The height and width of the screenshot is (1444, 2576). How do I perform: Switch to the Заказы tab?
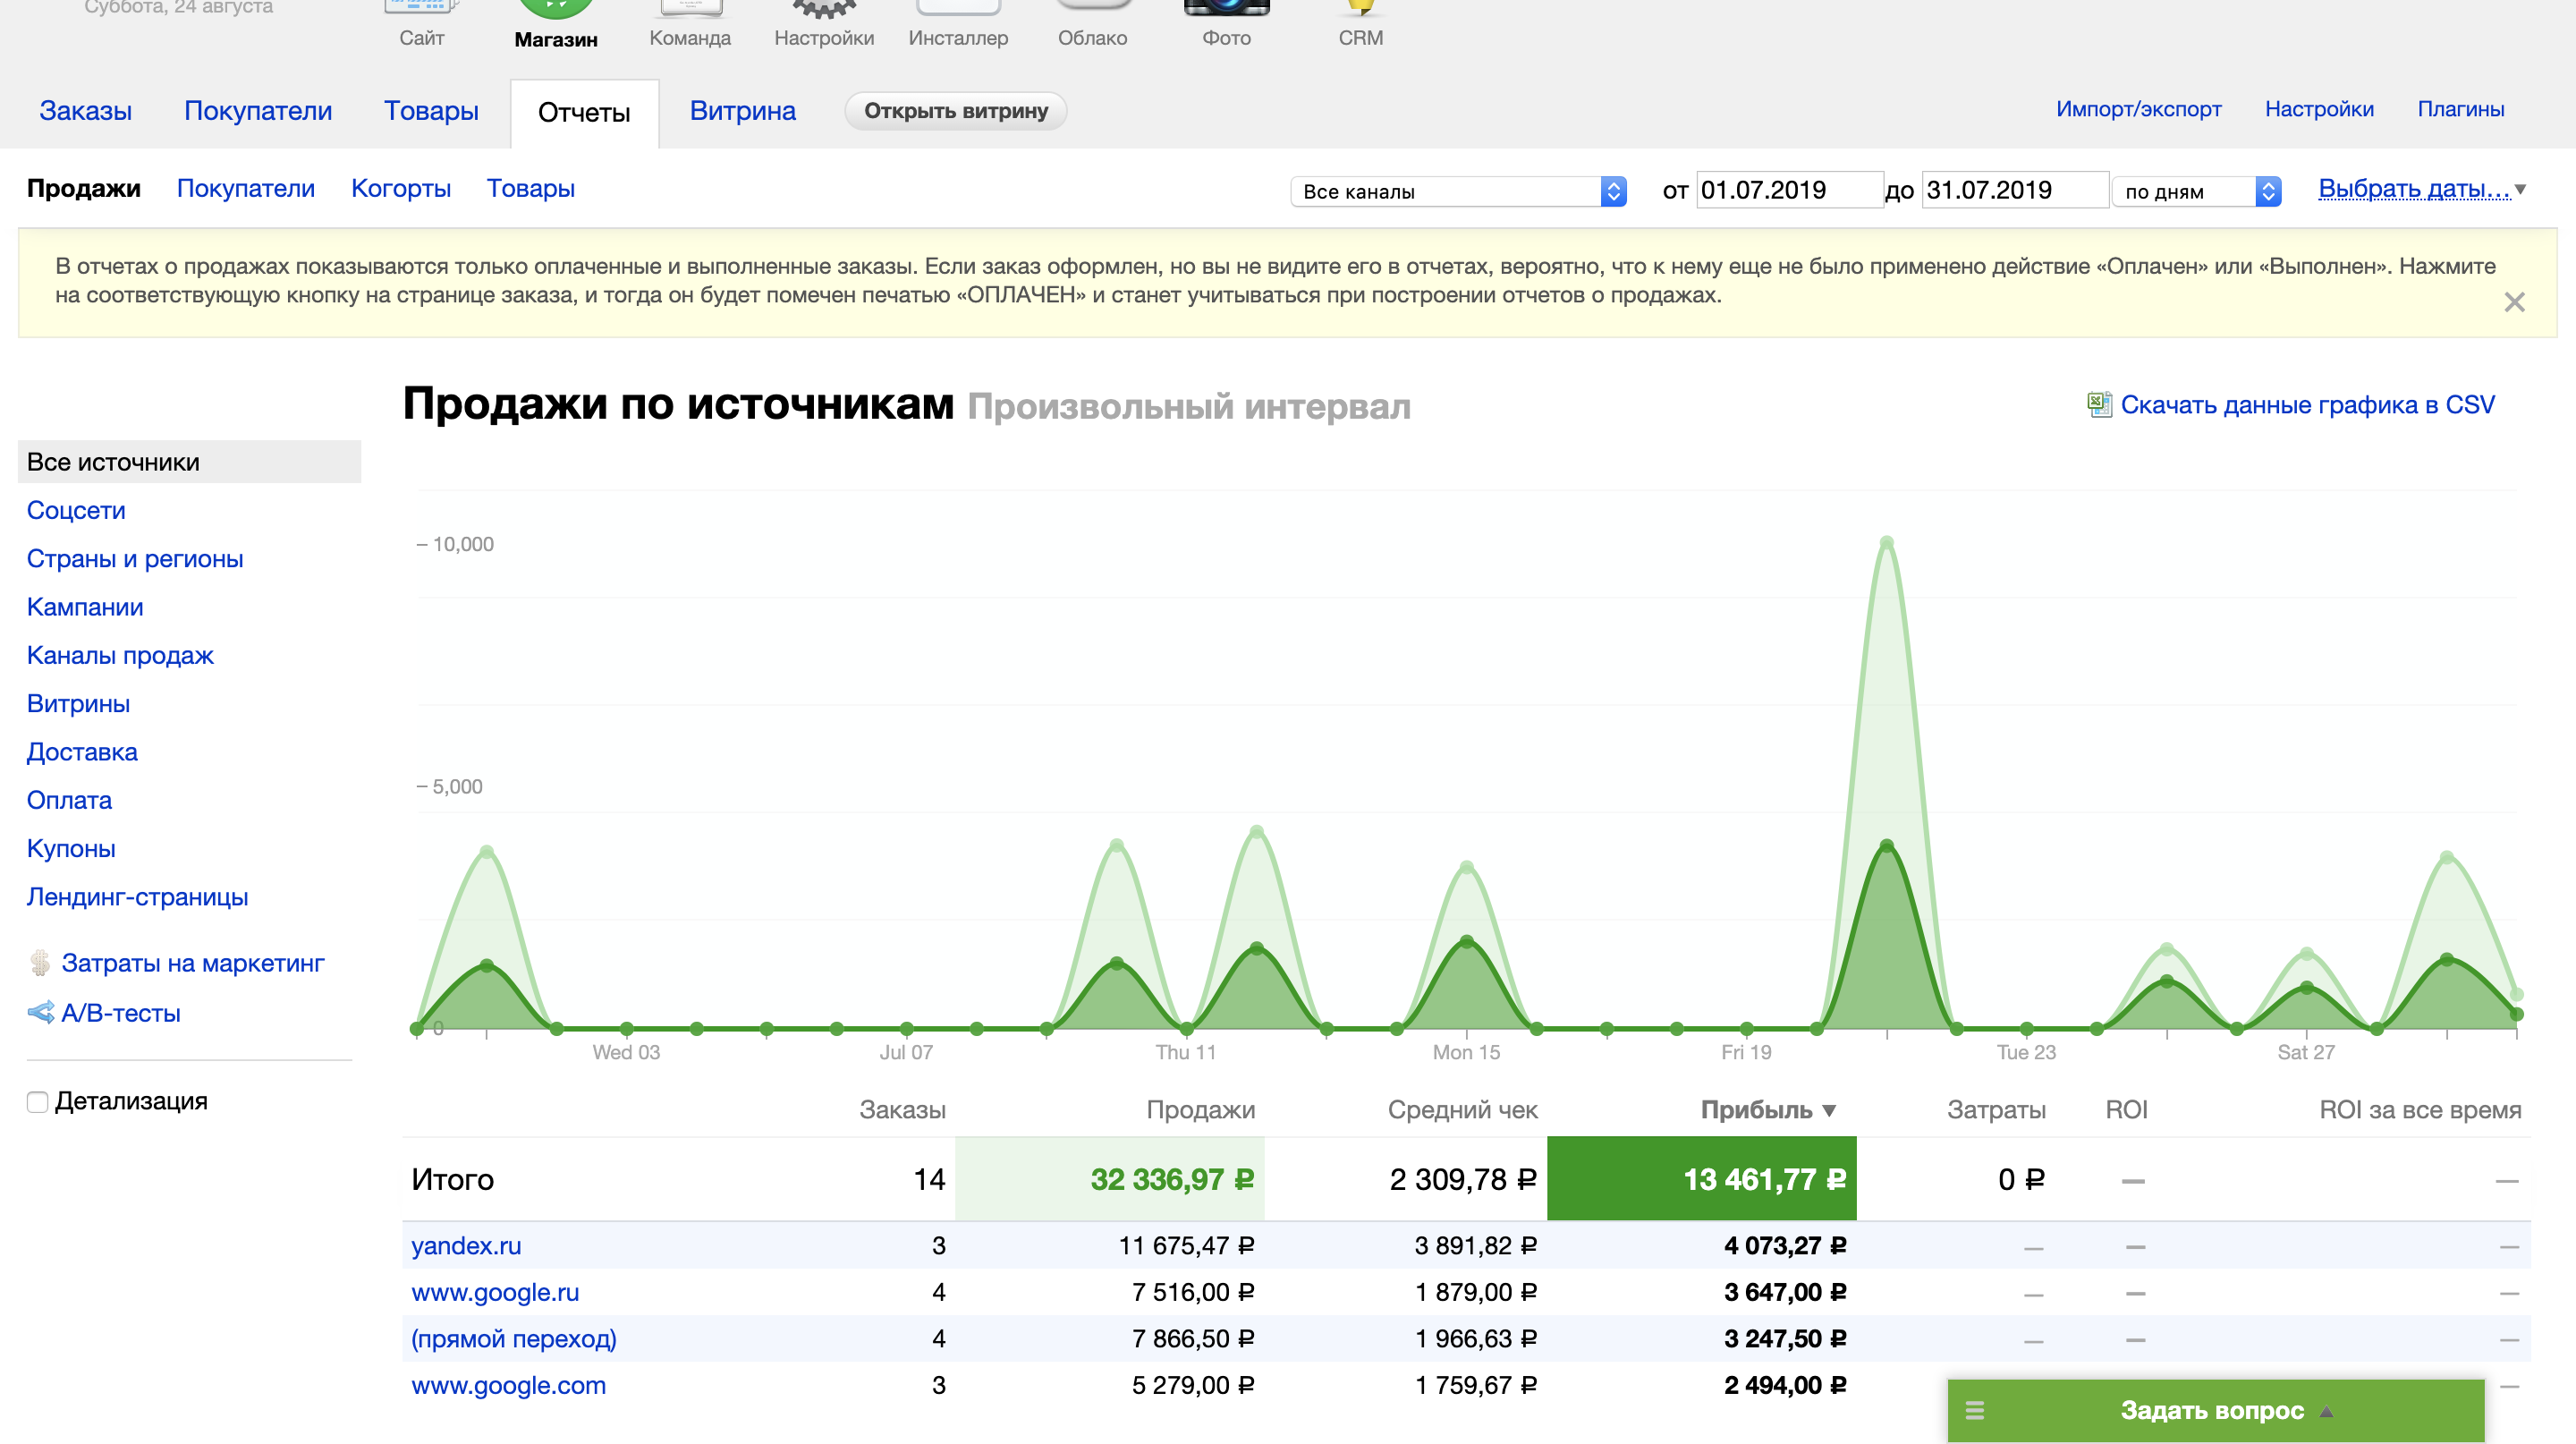tap(85, 111)
